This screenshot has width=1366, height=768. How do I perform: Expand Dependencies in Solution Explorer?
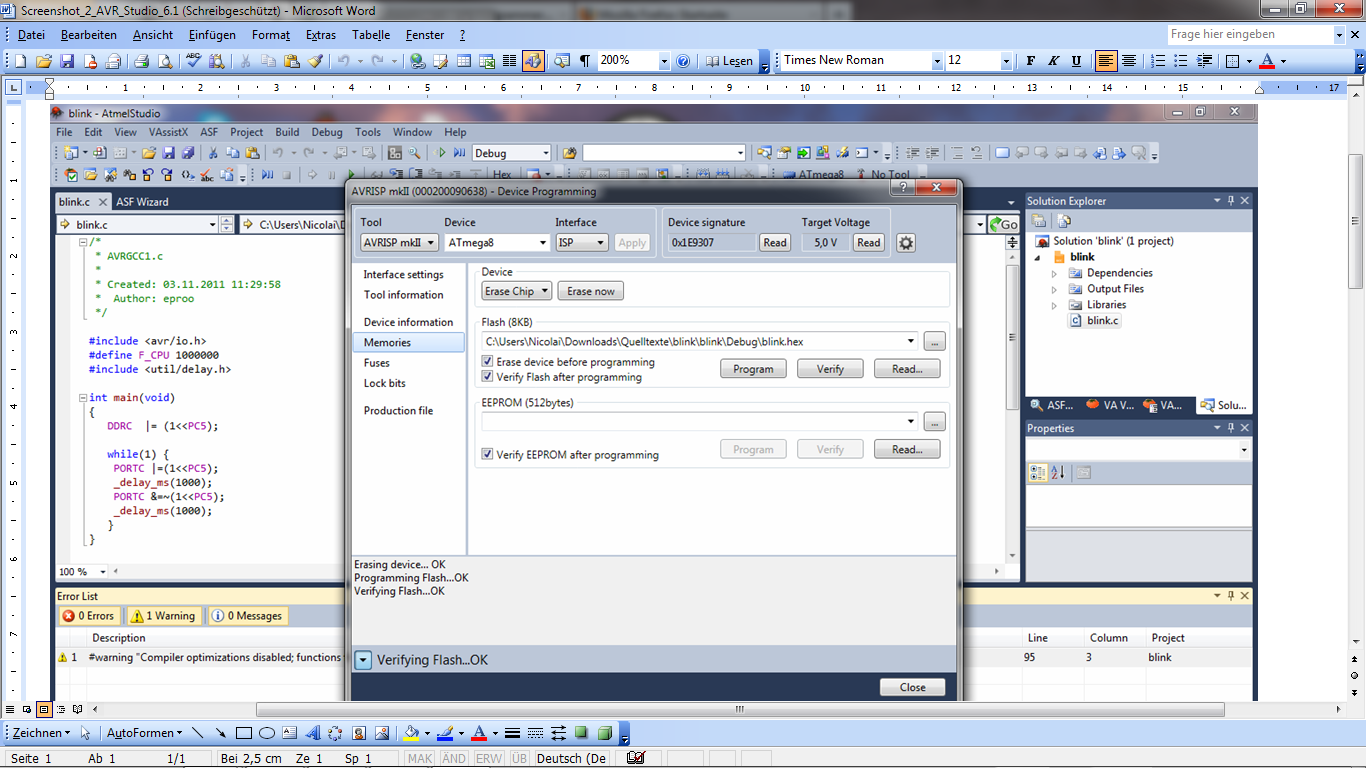point(1054,273)
